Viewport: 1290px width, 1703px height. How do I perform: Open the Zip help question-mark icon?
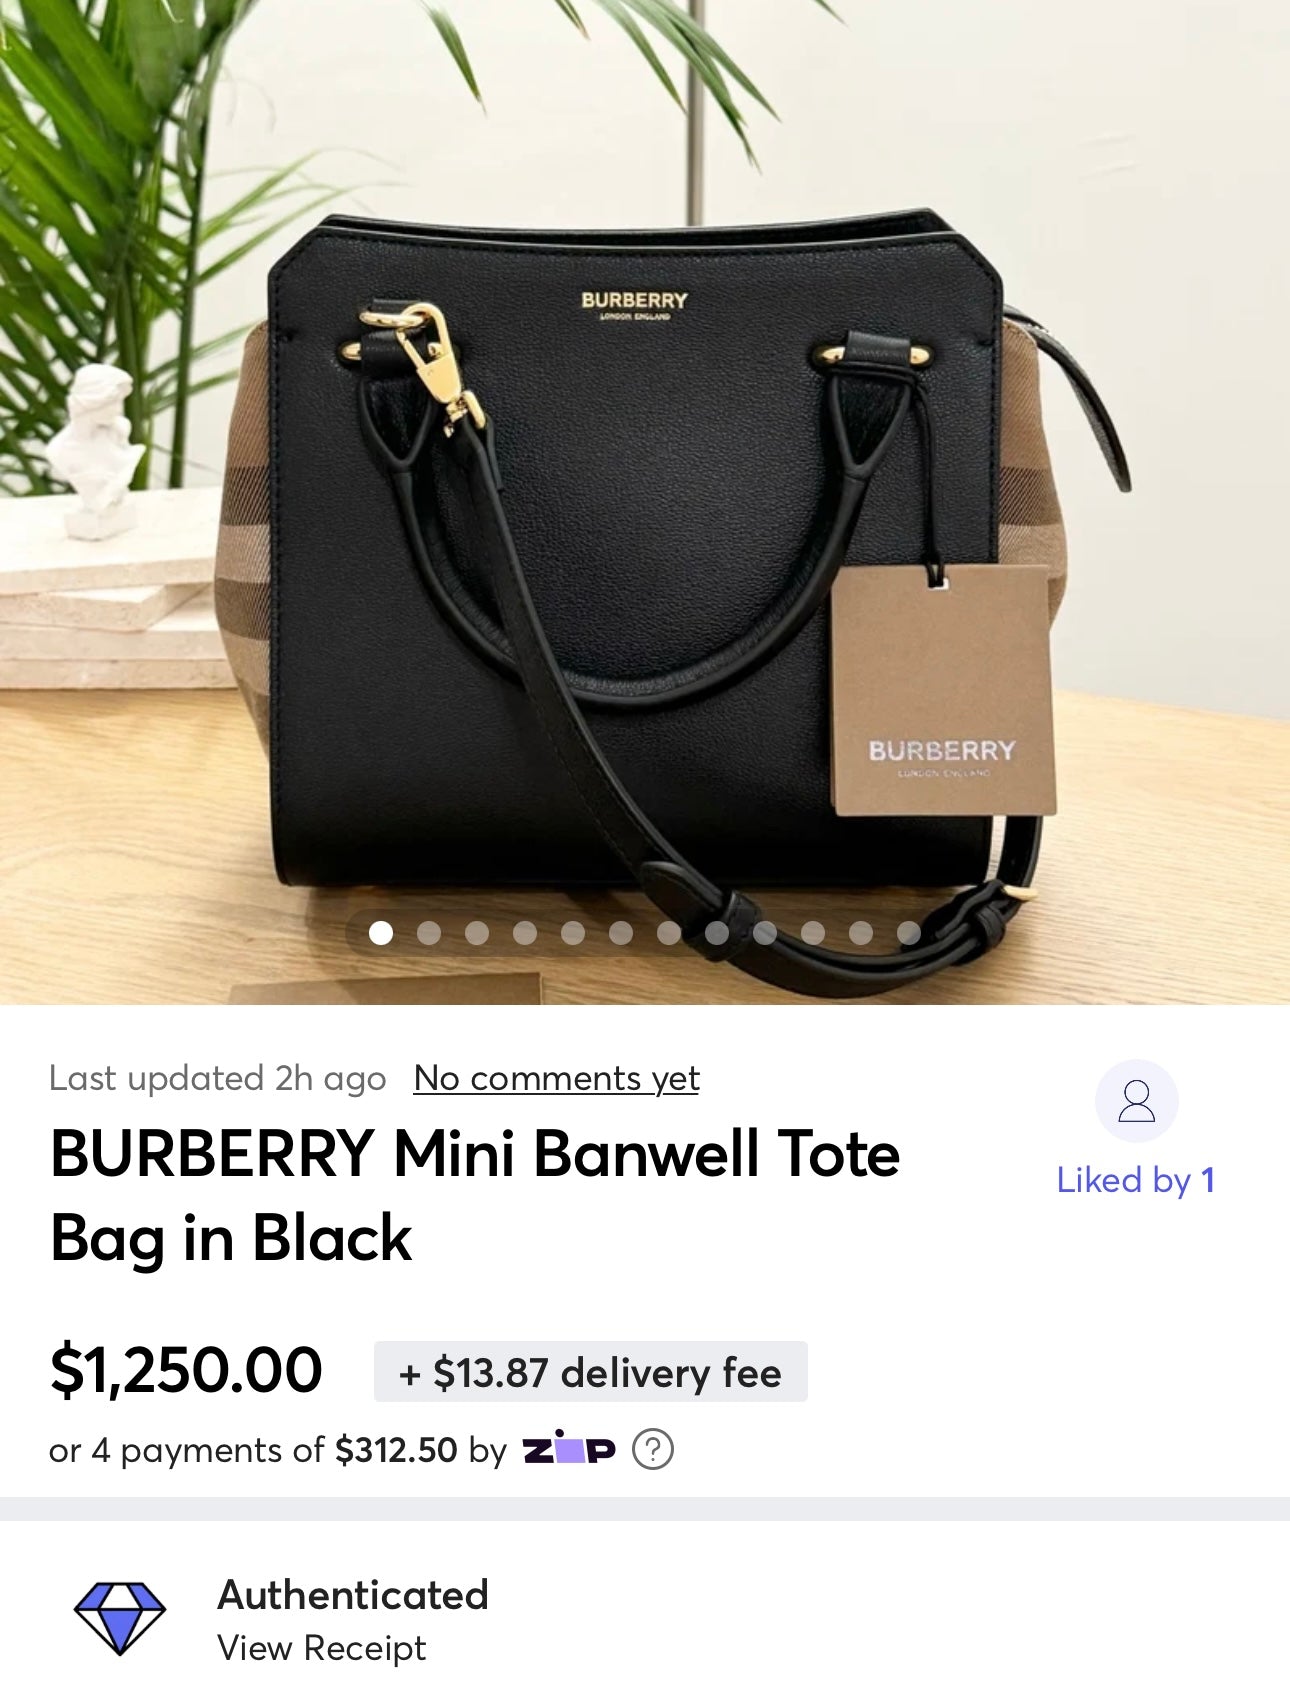[x=653, y=1449]
